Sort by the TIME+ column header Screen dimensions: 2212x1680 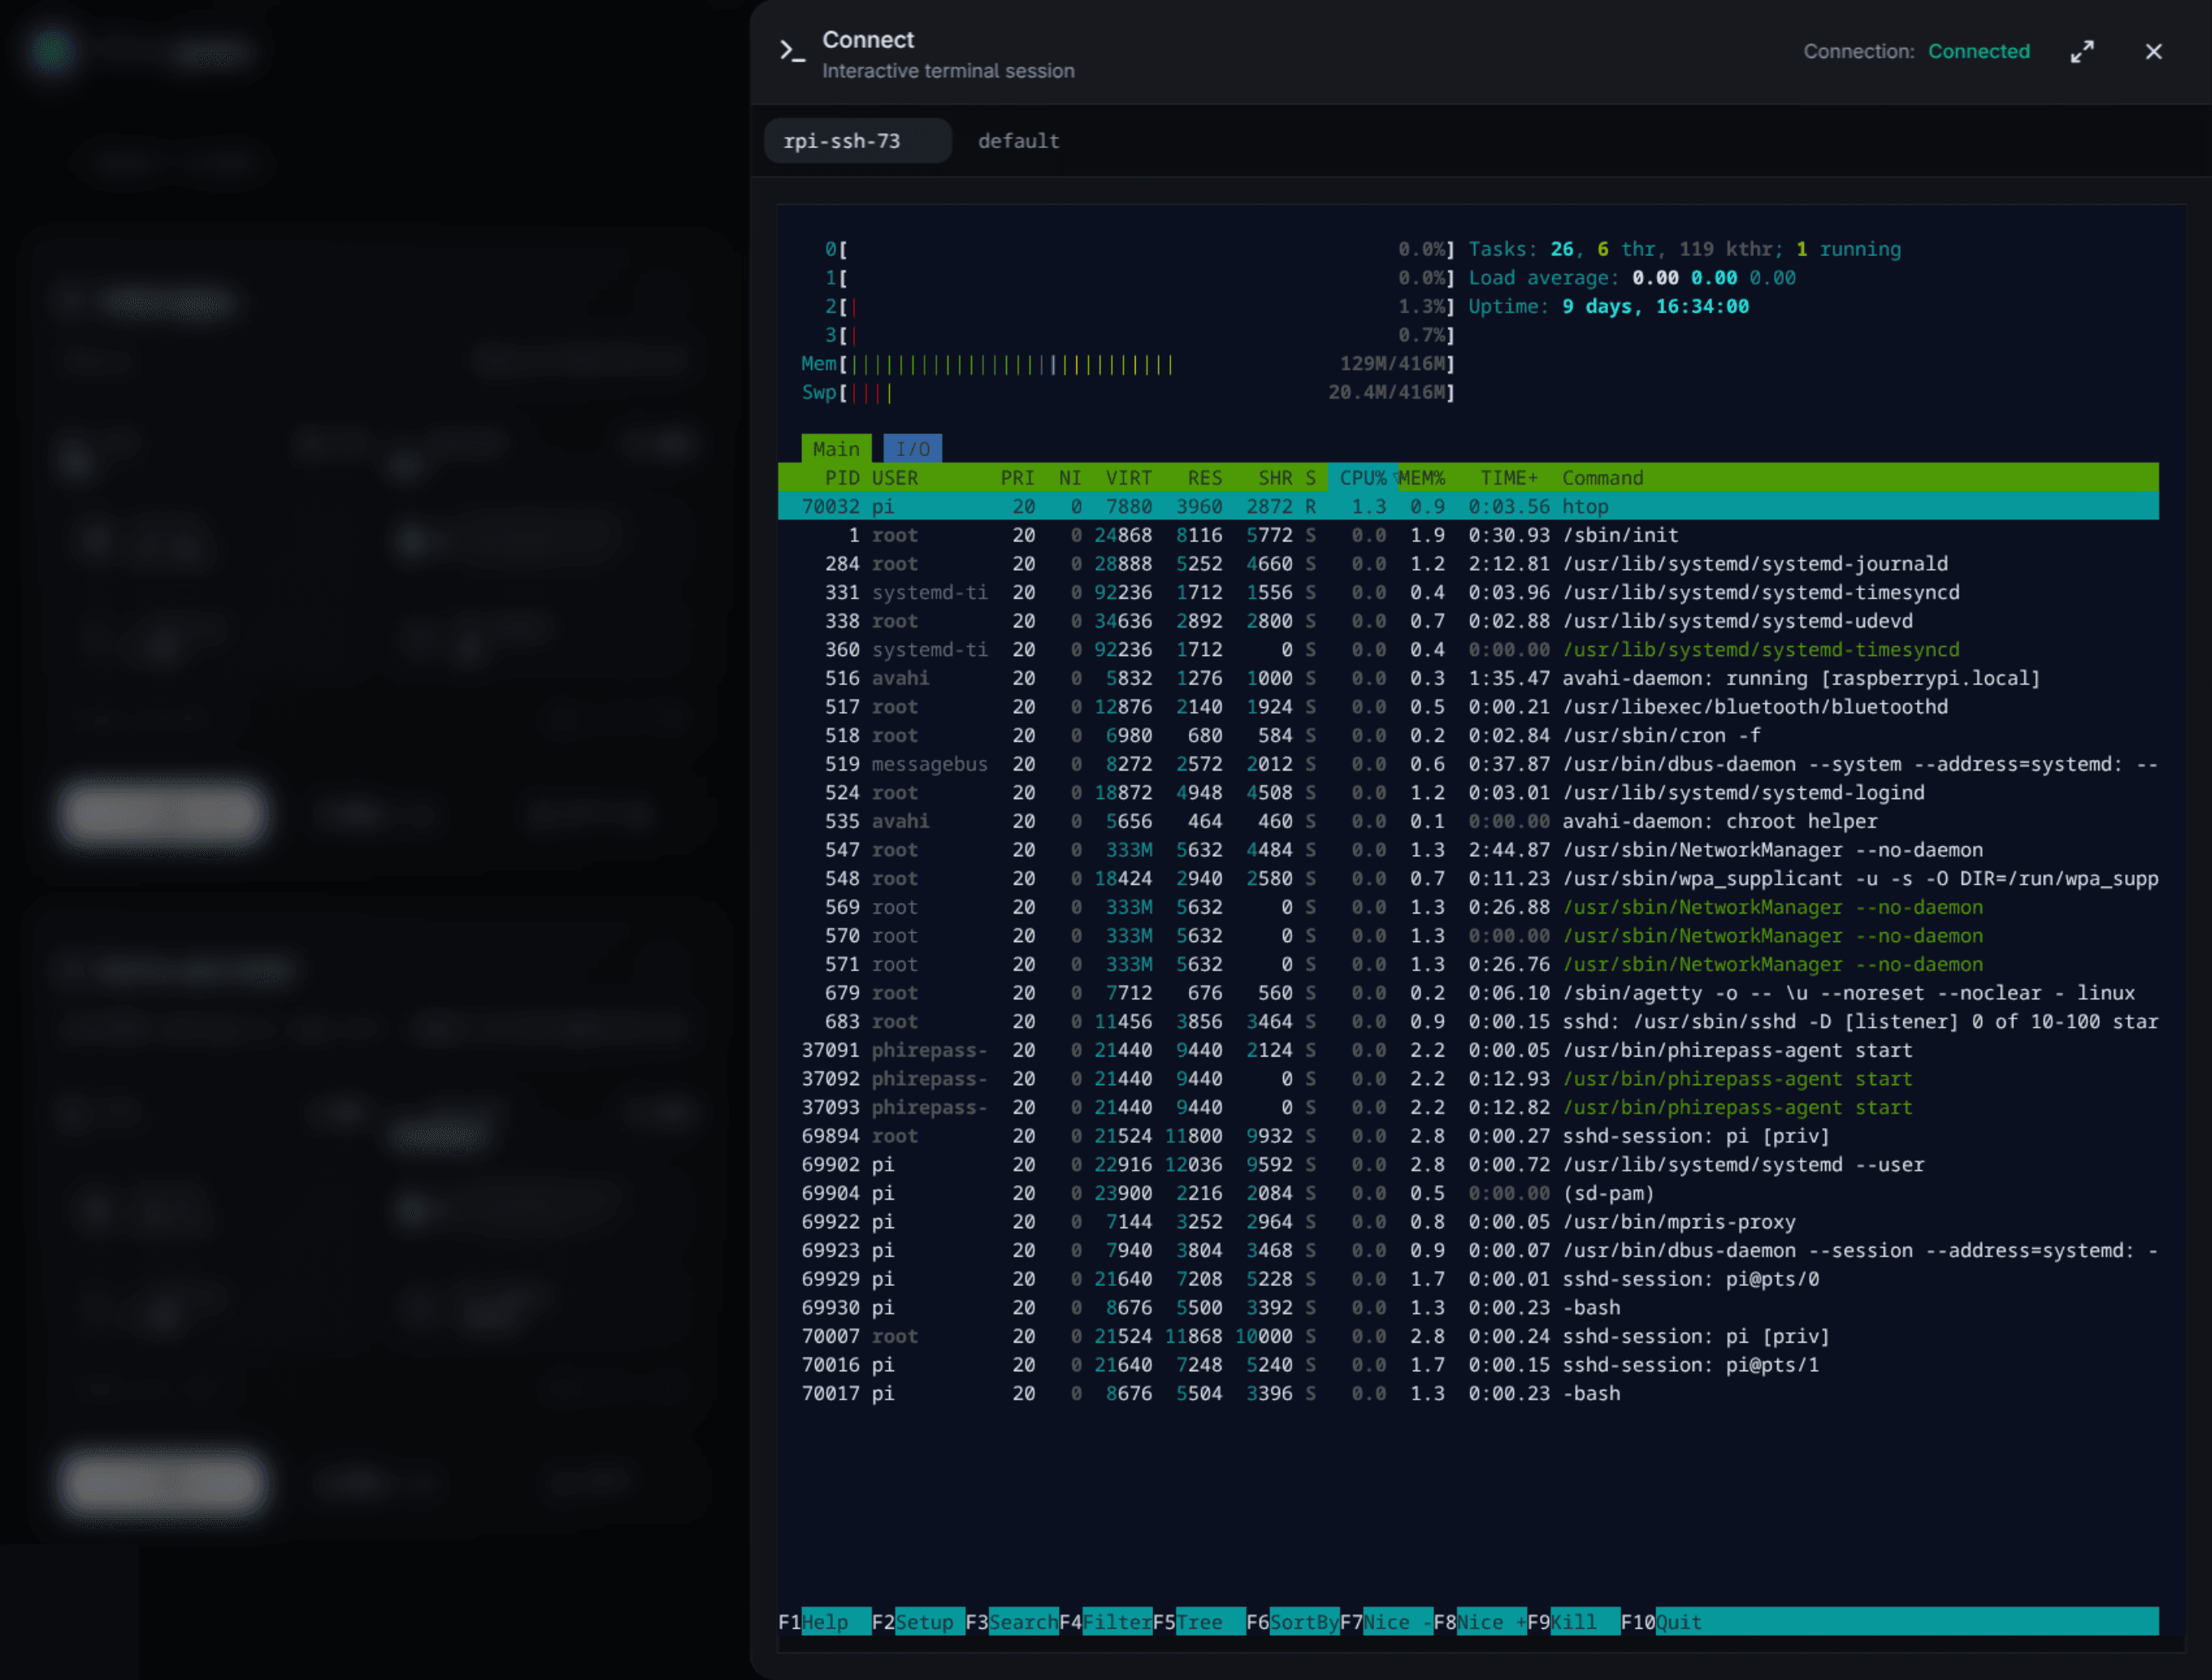1509,478
